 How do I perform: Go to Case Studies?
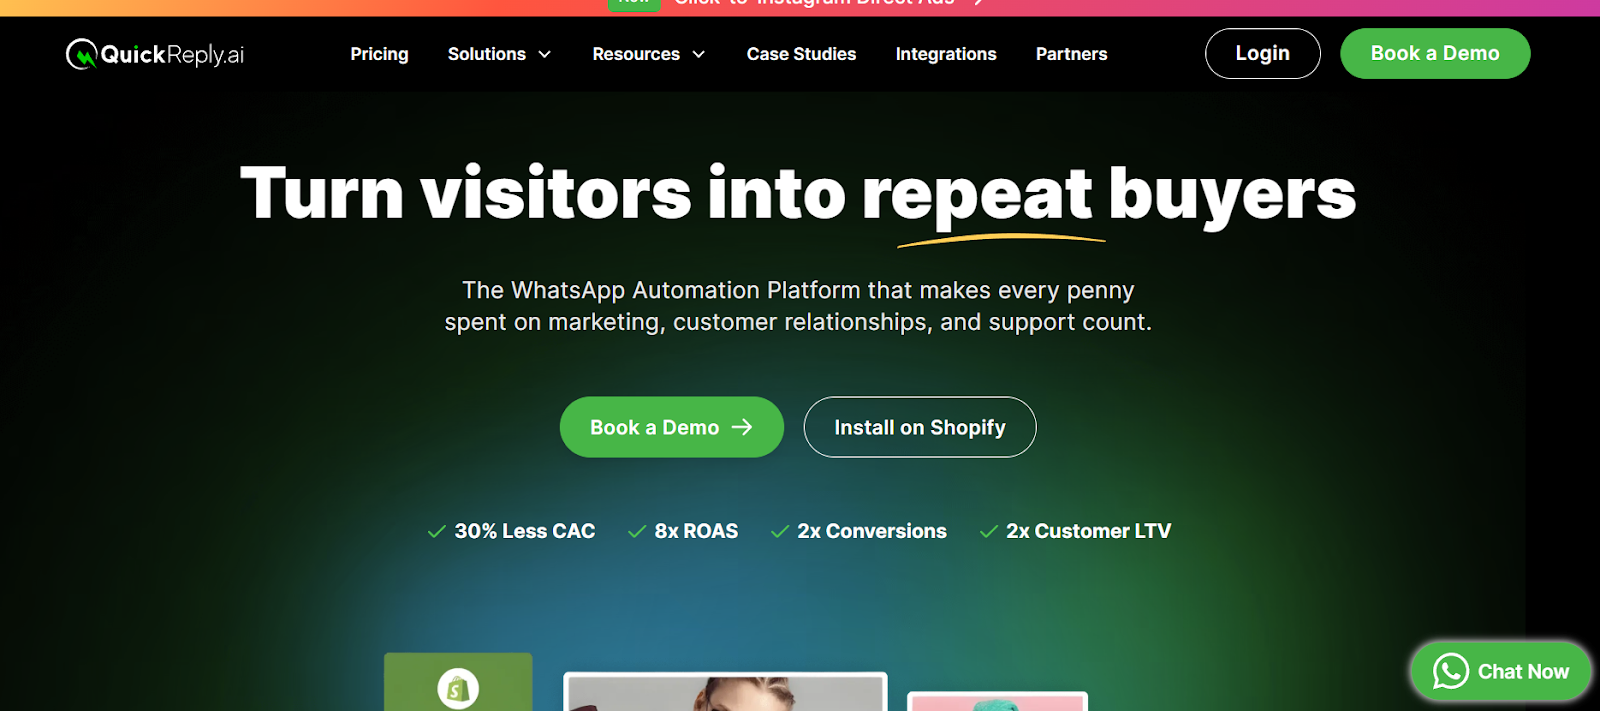[x=801, y=54]
